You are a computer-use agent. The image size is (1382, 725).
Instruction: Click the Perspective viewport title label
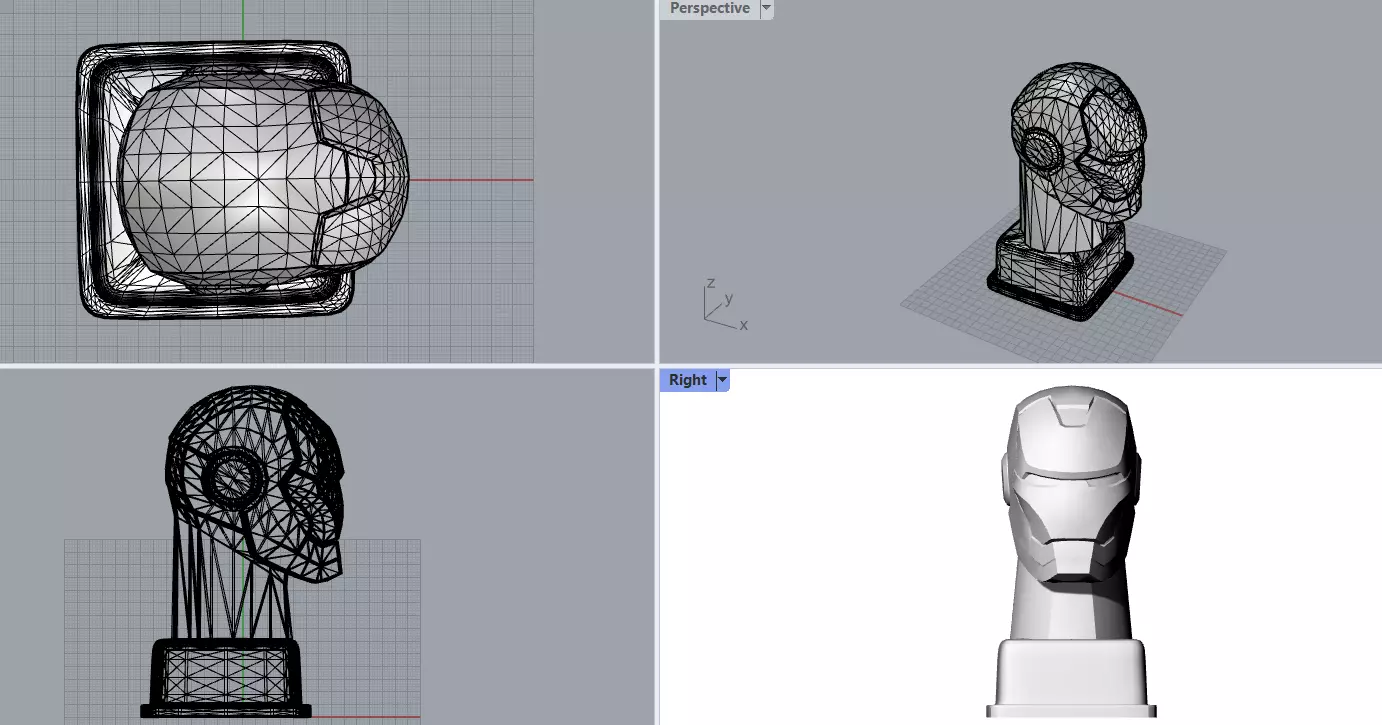709,8
